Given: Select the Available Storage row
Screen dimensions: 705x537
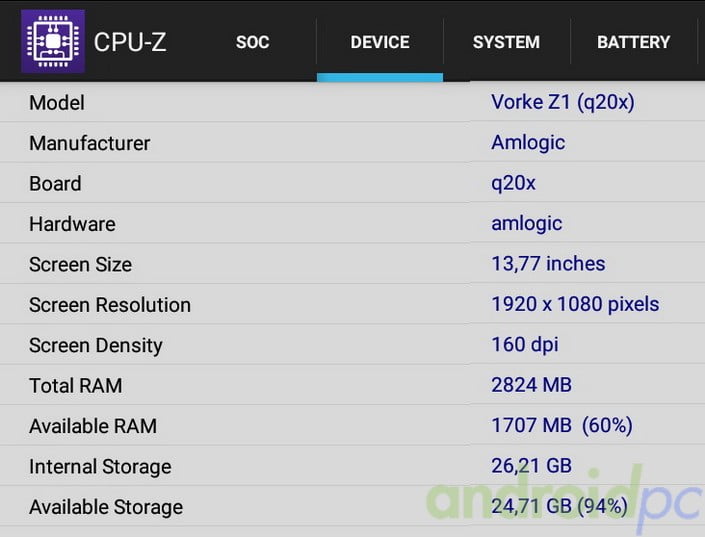Looking at the screenshot, I should click(x=106, y=507).
